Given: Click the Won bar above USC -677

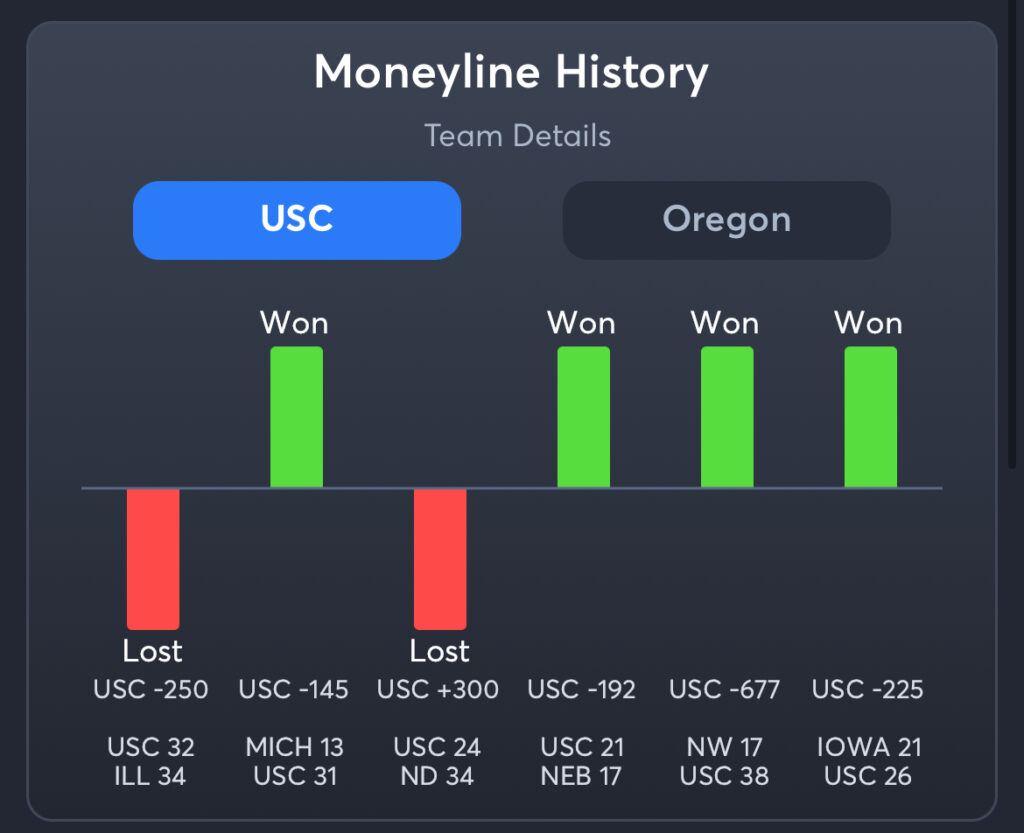Looking at the screenshot, I should coord(725,416).
